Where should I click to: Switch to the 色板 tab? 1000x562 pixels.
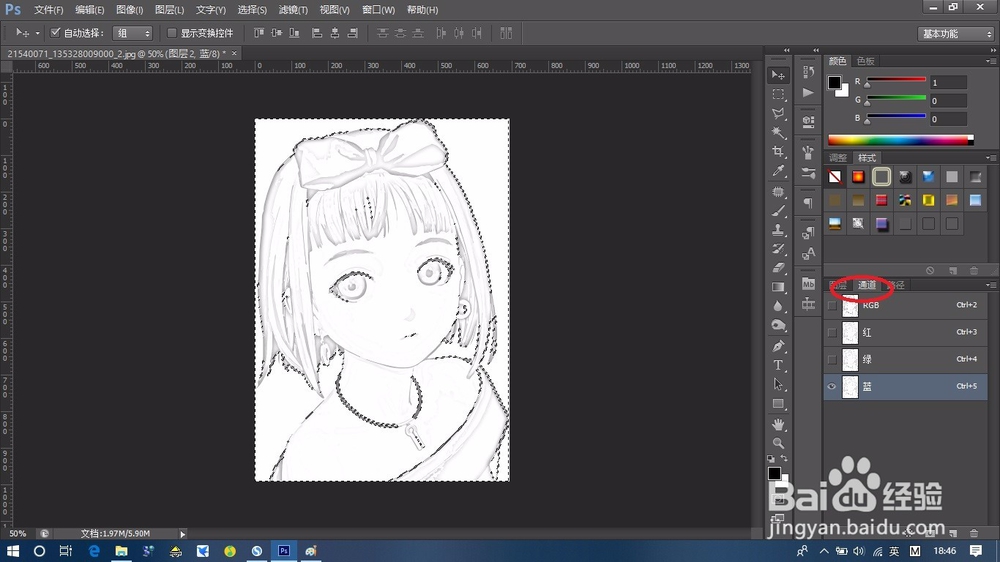865,61
